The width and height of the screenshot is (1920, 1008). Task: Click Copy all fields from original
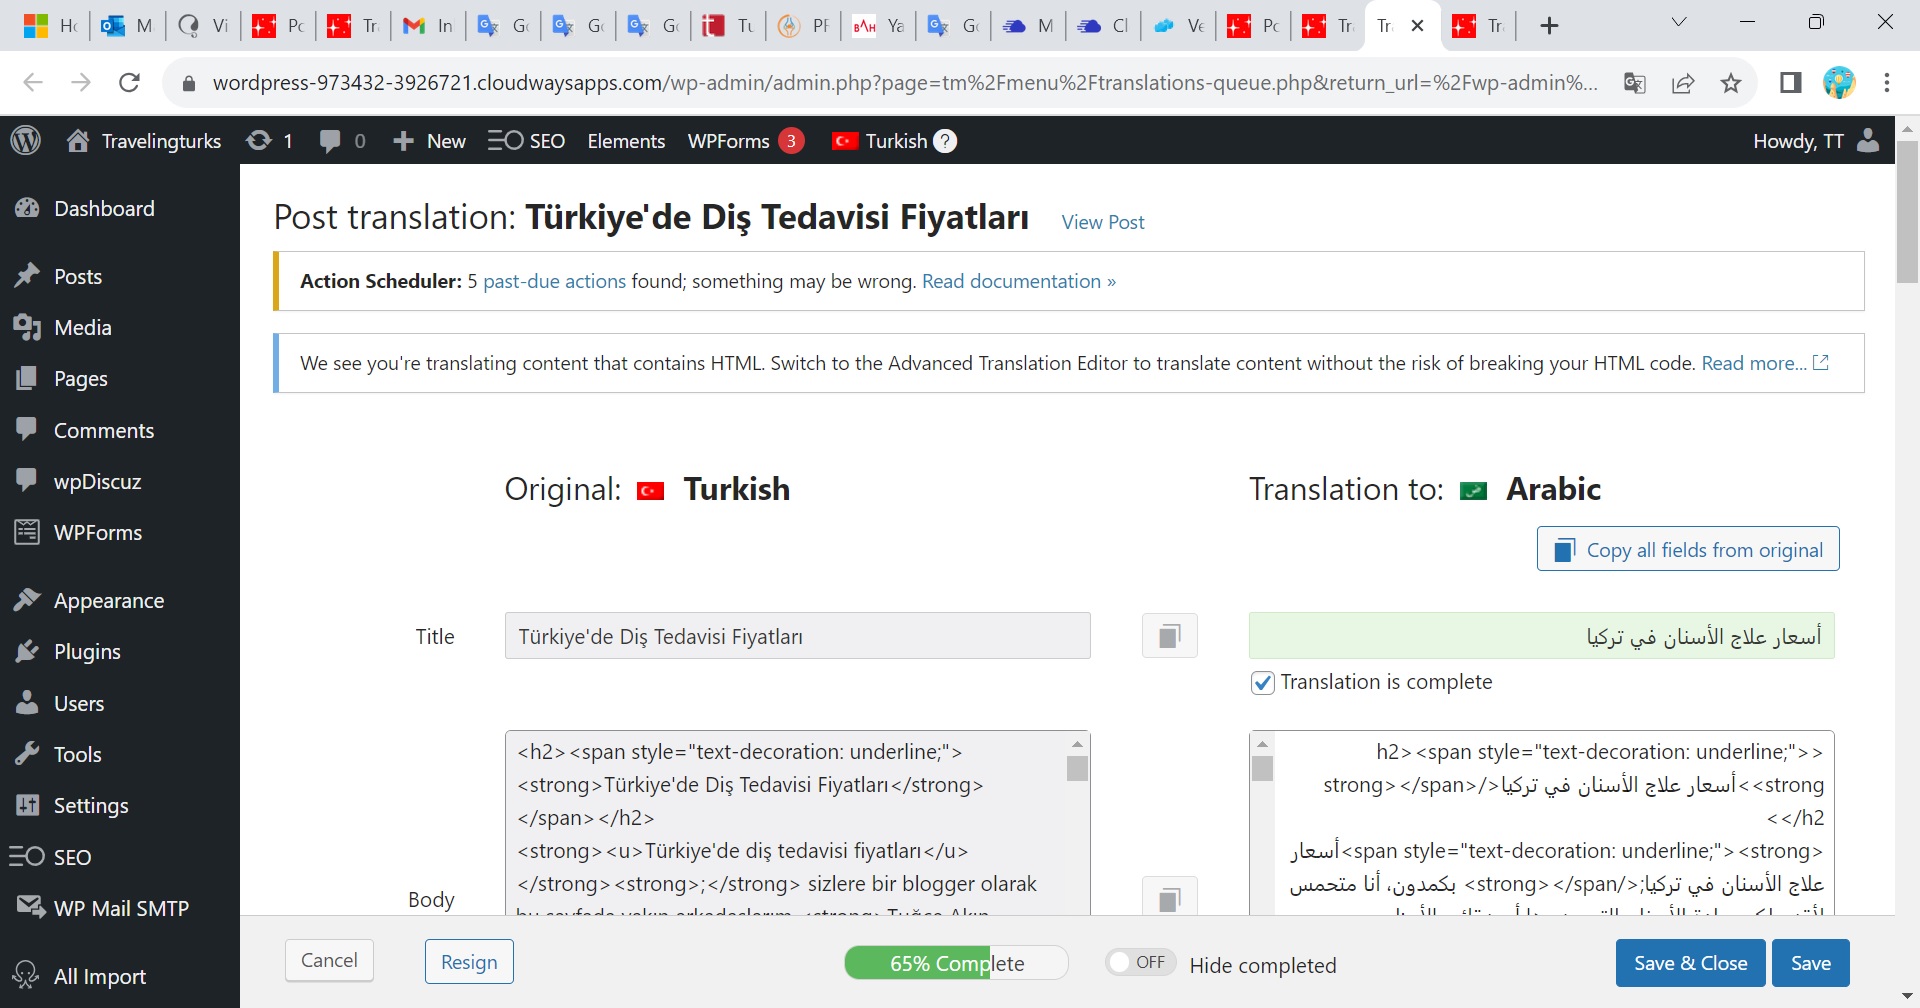1688,549
